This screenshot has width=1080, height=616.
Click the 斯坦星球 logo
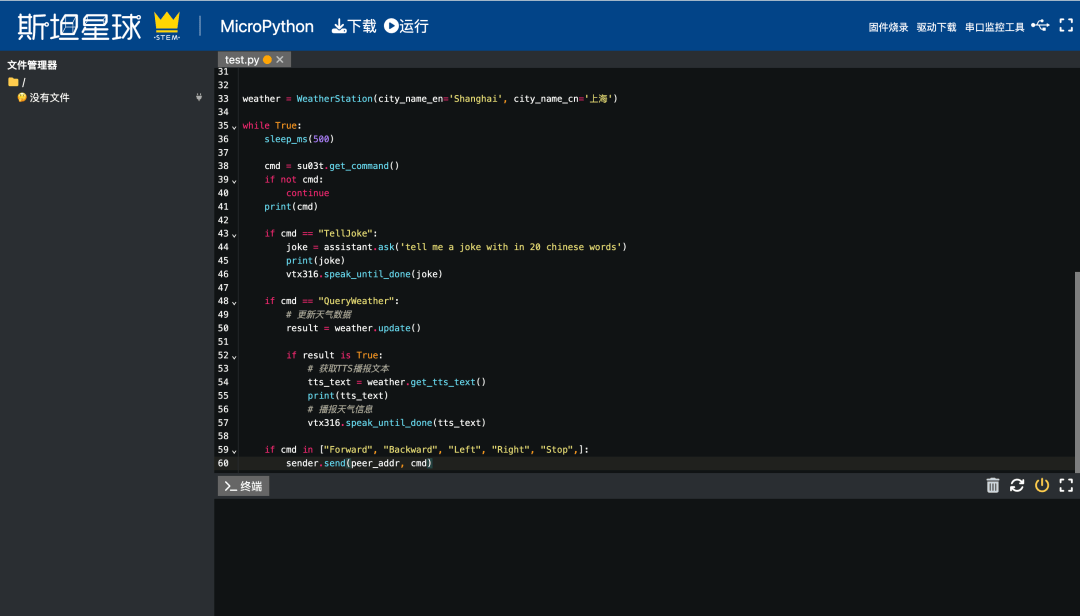point(79,27)
